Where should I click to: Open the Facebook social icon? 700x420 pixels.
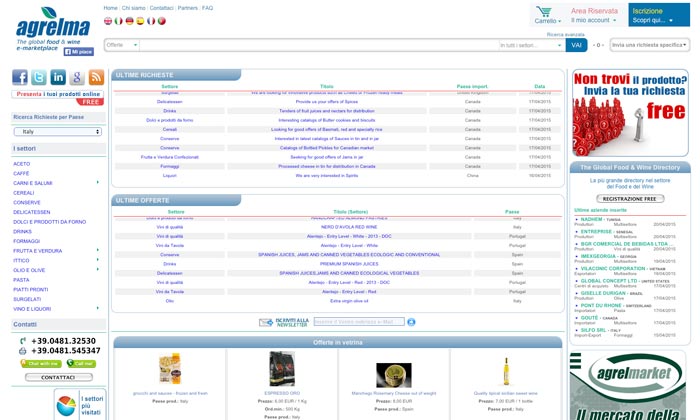21,78
